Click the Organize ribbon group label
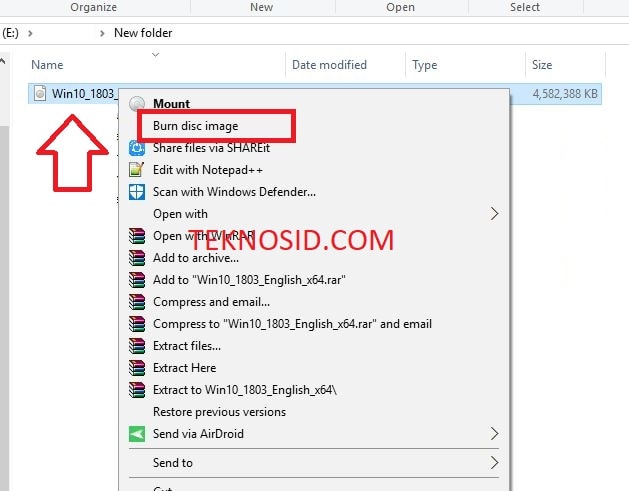The height and width of the screenshot is (491, 629). click(x=93, y=7)
